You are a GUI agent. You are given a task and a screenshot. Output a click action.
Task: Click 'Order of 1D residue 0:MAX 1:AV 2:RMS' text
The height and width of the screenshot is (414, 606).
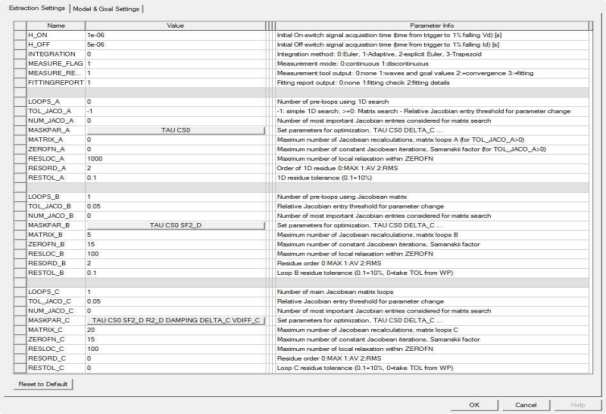click(337, 168)
